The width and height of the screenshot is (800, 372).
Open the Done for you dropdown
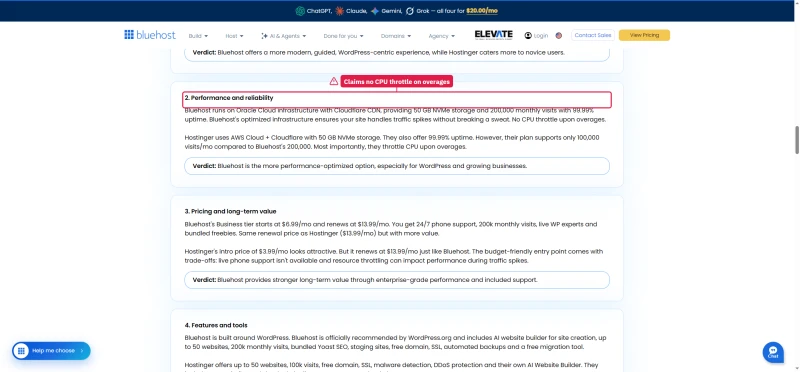[343, 36]
